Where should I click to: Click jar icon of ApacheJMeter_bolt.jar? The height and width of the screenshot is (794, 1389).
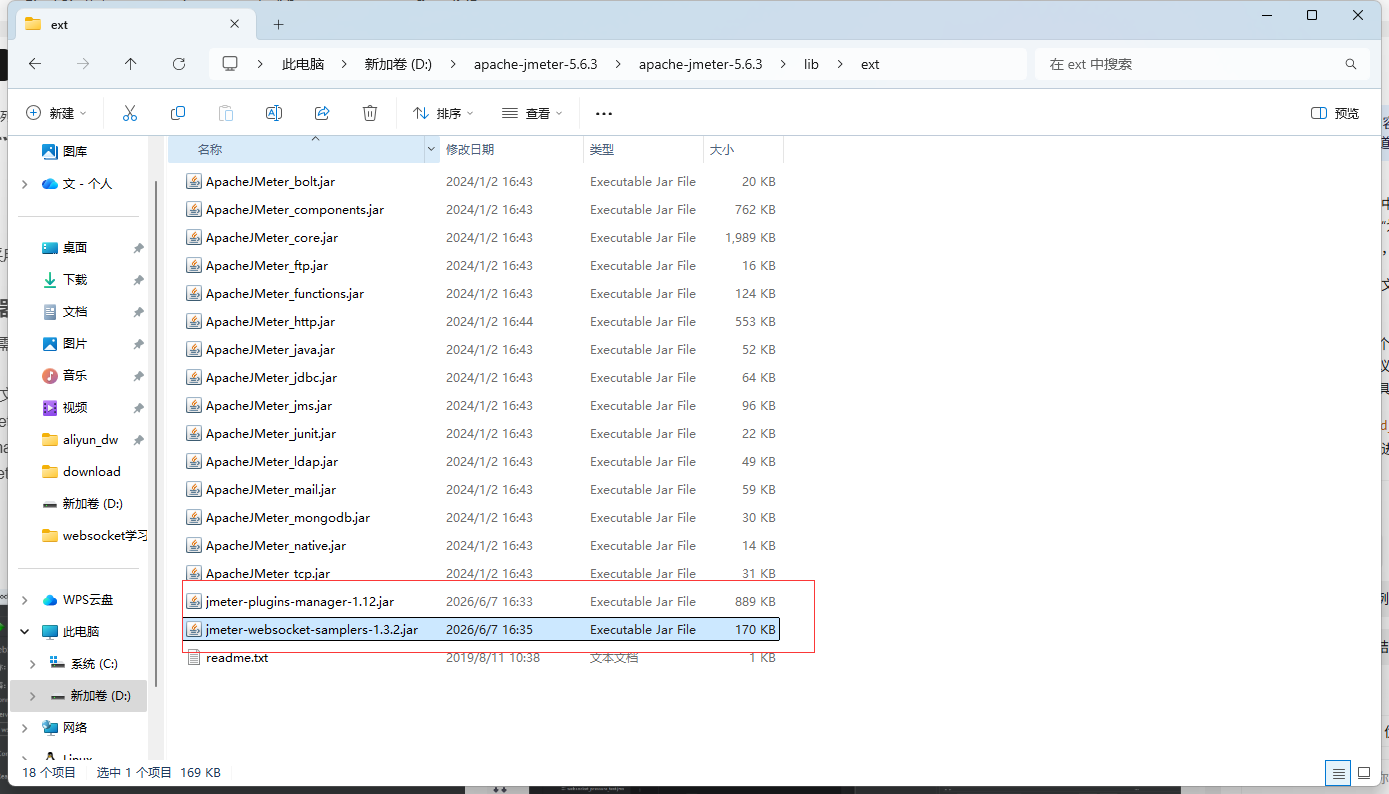point(194,182)
